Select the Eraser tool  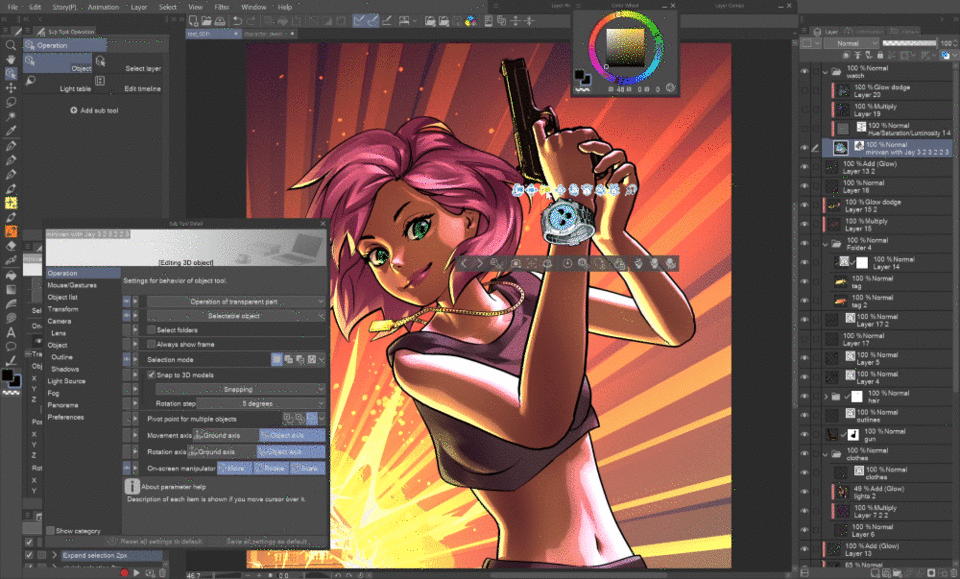(x=10, y=246)
